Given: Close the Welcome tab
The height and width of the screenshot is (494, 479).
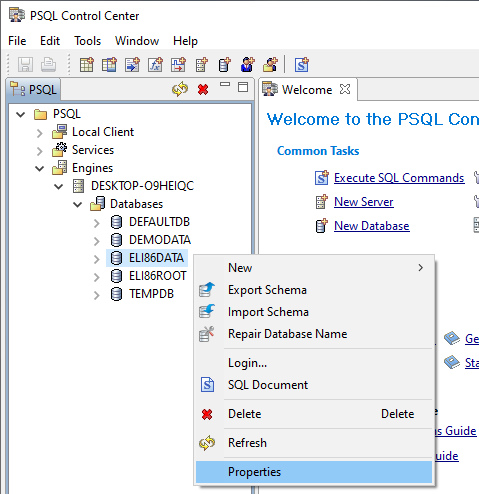Looking at the screenshot, I should (x=345, y=89).
